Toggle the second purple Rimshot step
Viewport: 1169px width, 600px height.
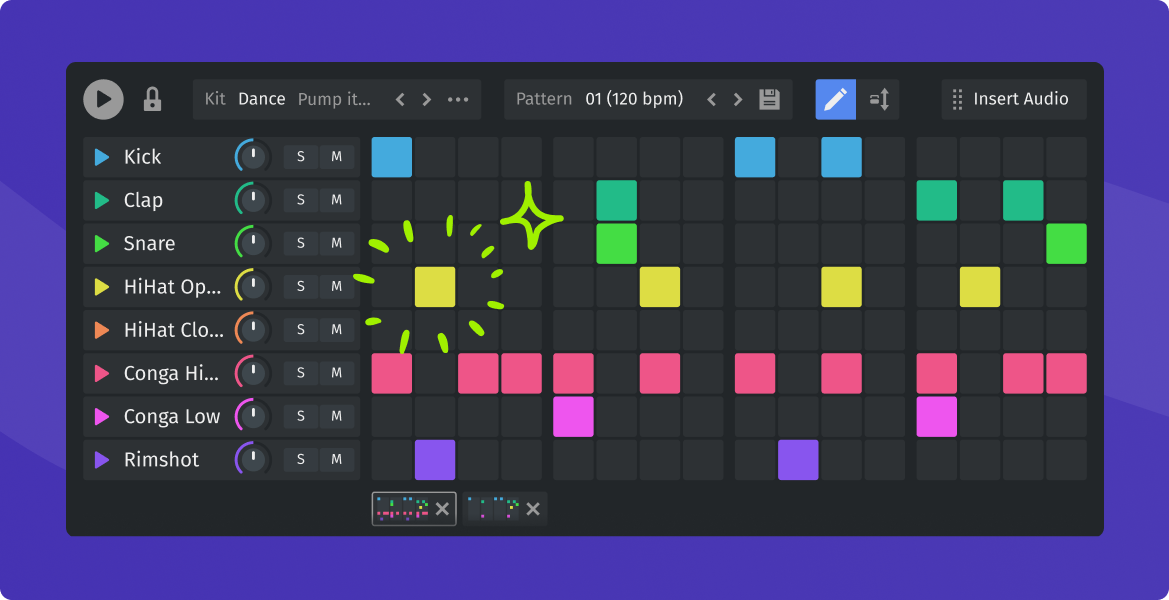(x=798, y=460)
